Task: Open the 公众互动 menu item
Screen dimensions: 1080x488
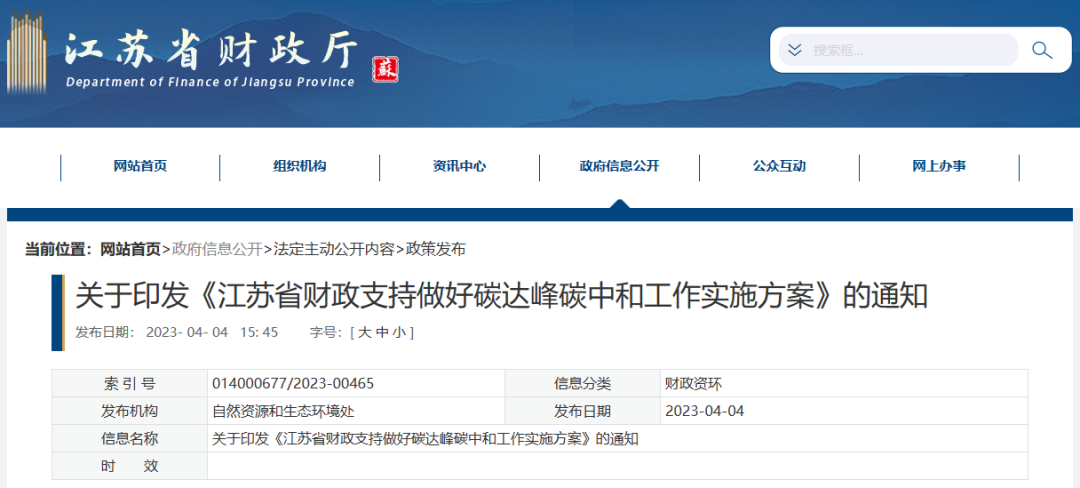Action: coord(779,166)
